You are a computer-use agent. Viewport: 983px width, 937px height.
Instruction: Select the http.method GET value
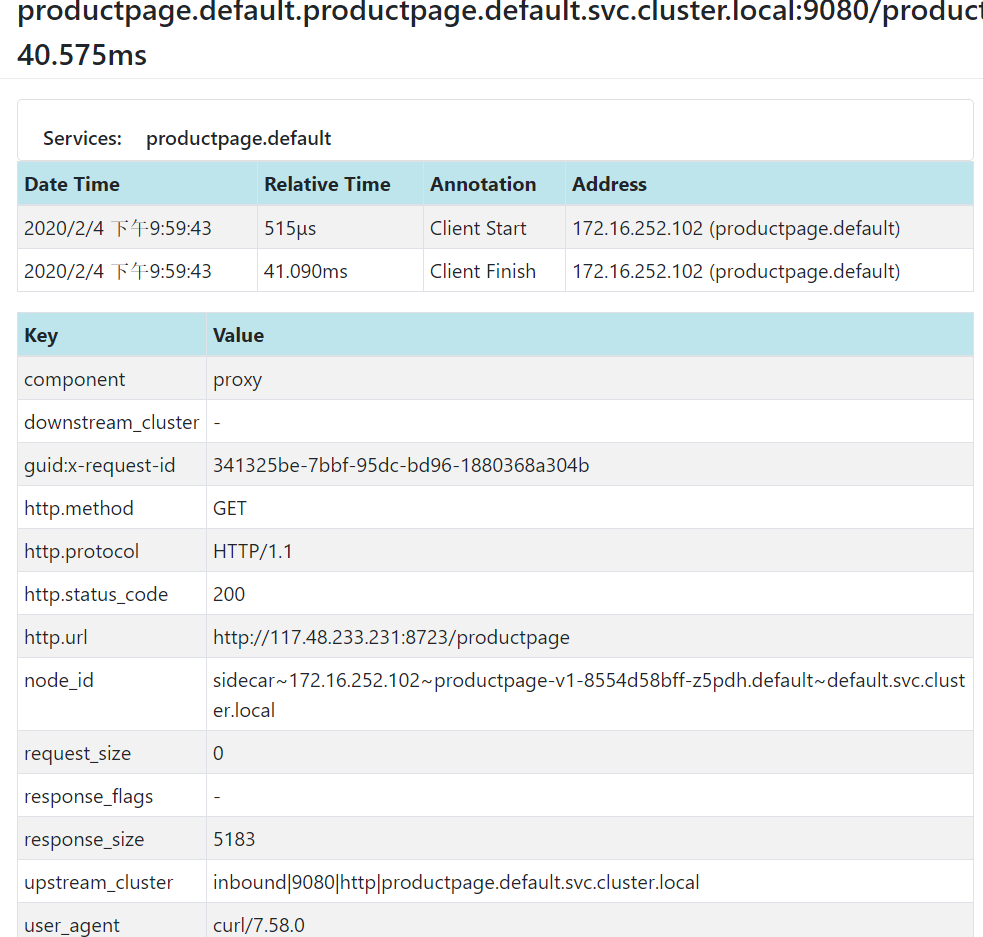point(229,508)
